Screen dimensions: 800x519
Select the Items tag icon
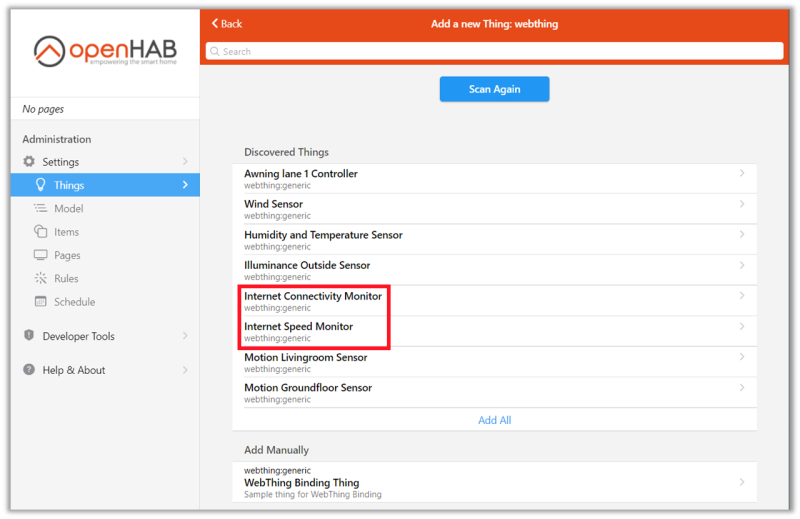pos(41,232)
